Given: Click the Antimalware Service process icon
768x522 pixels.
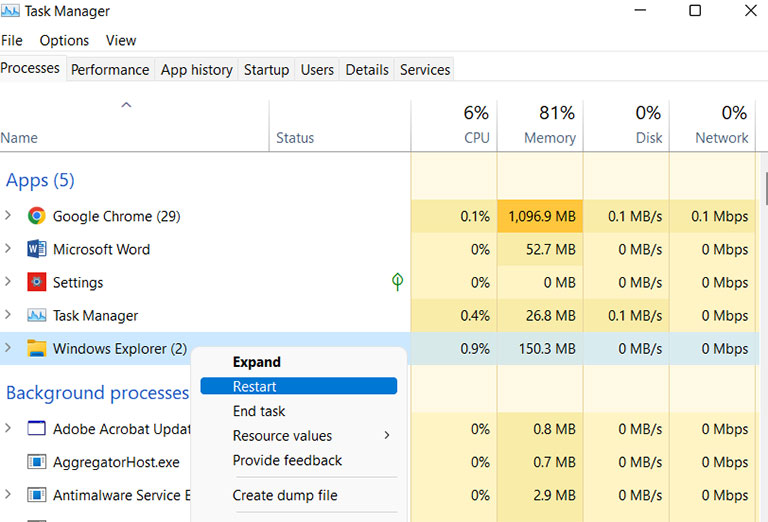Looking at the screenshot, I should 37,495.
